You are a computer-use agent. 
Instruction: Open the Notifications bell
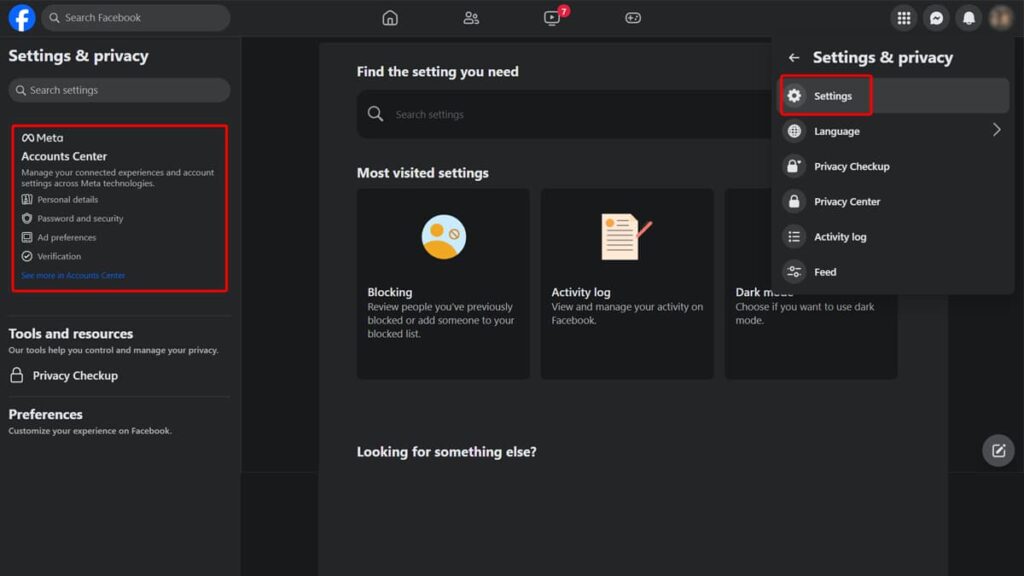click(967, 17)
